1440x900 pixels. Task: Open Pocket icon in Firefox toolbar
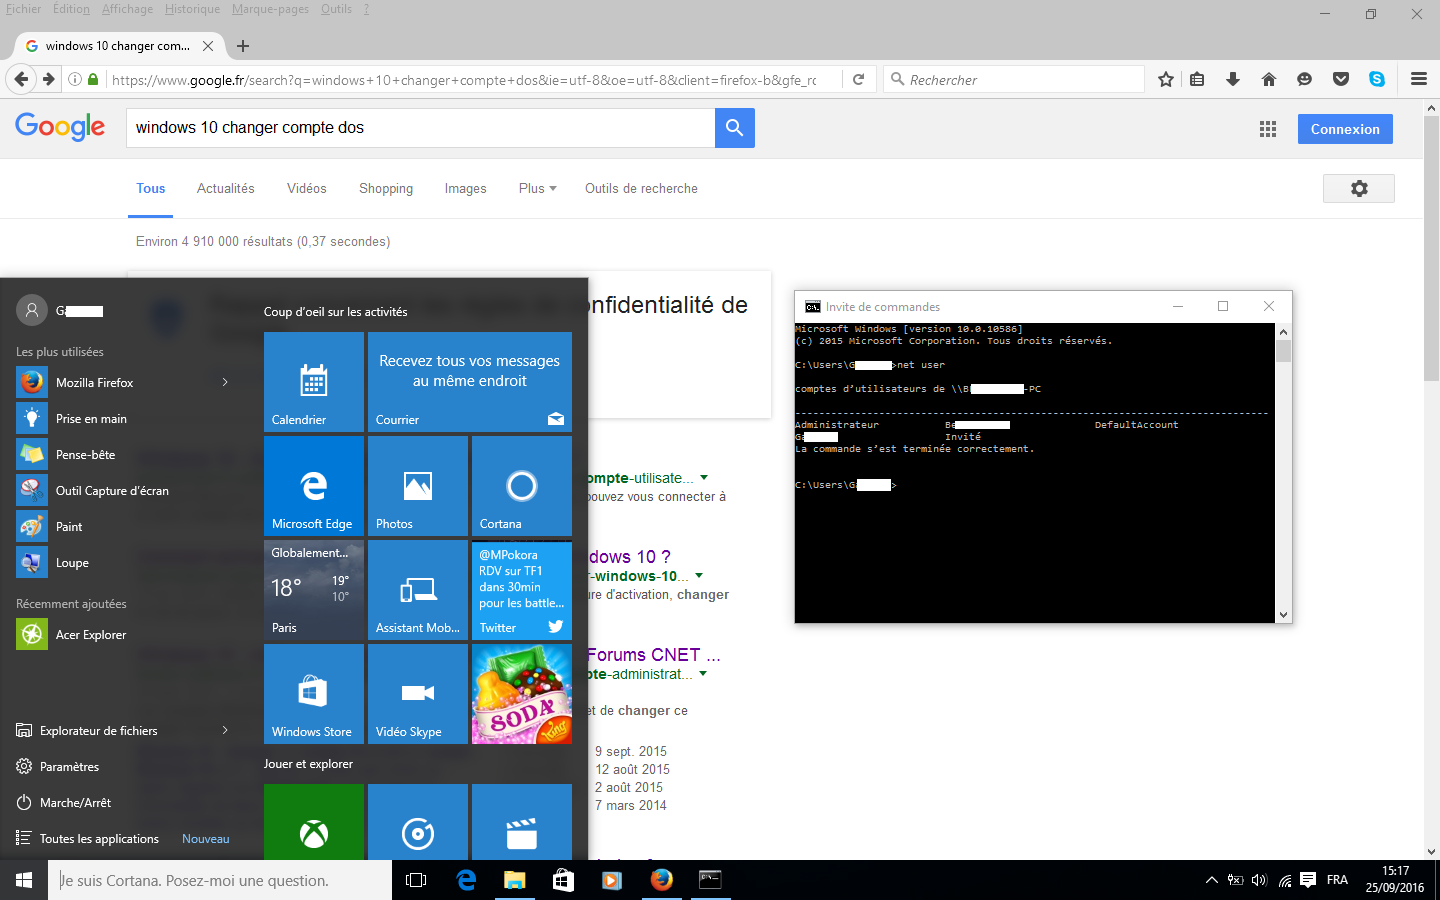(x=1341, y=79)
